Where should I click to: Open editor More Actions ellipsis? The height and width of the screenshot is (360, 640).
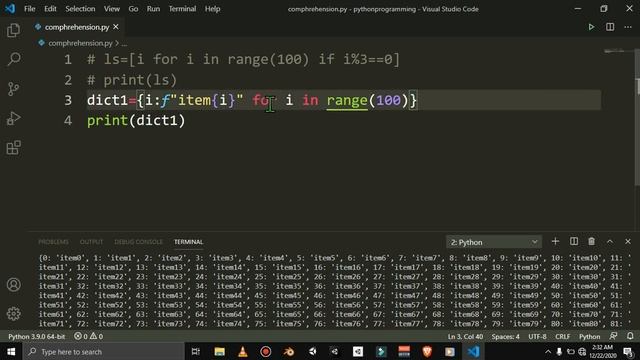pyautogui.click(x=628, y=27)
